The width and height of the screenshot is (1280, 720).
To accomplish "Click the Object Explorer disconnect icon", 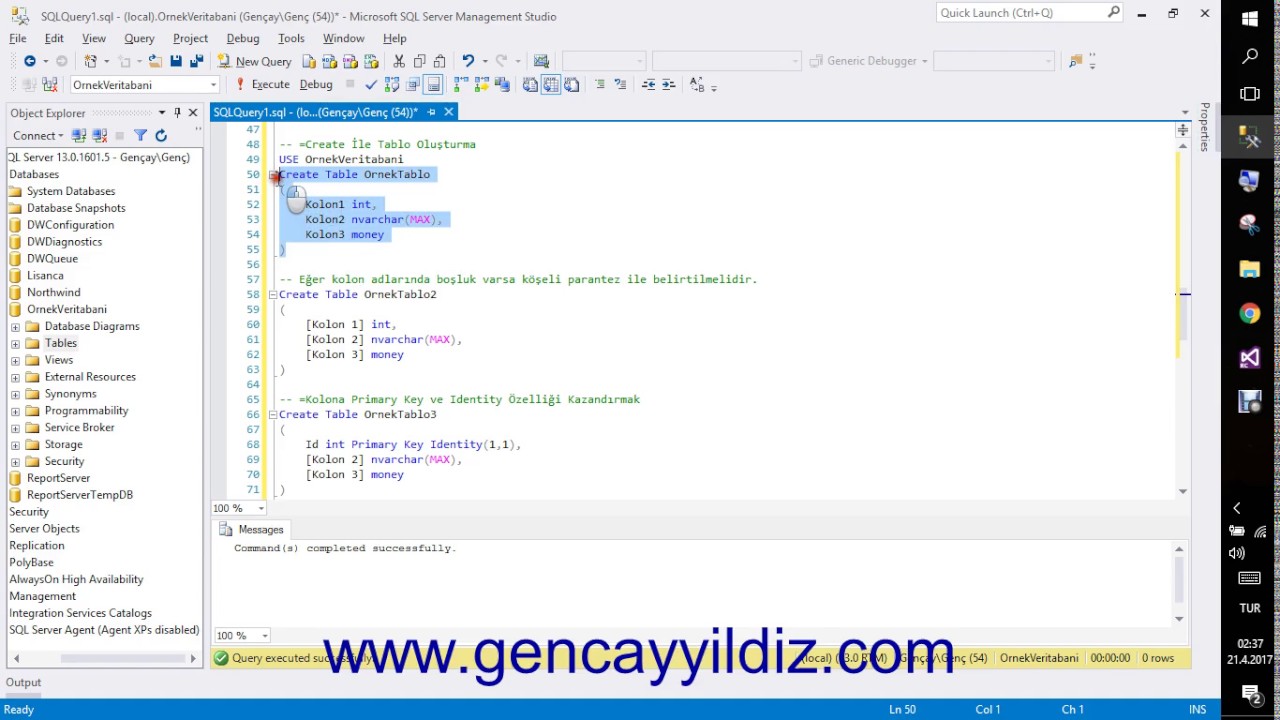I will (99, 135).
